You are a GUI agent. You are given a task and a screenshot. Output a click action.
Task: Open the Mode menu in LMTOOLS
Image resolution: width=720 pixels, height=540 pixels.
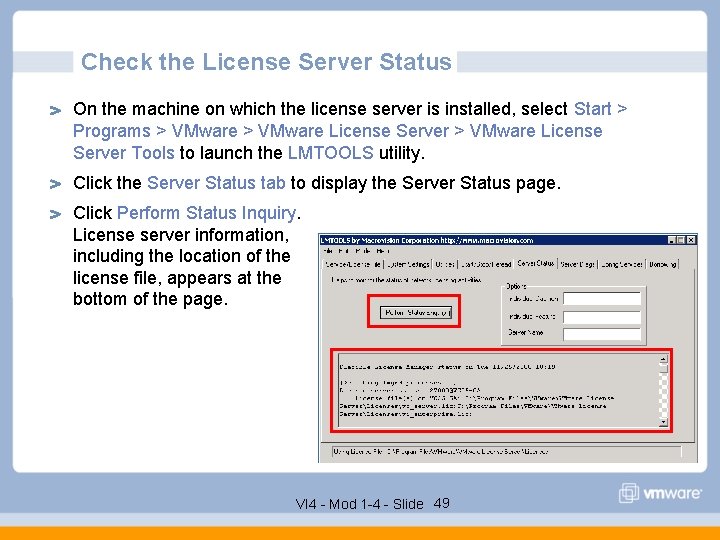[363, 251]
